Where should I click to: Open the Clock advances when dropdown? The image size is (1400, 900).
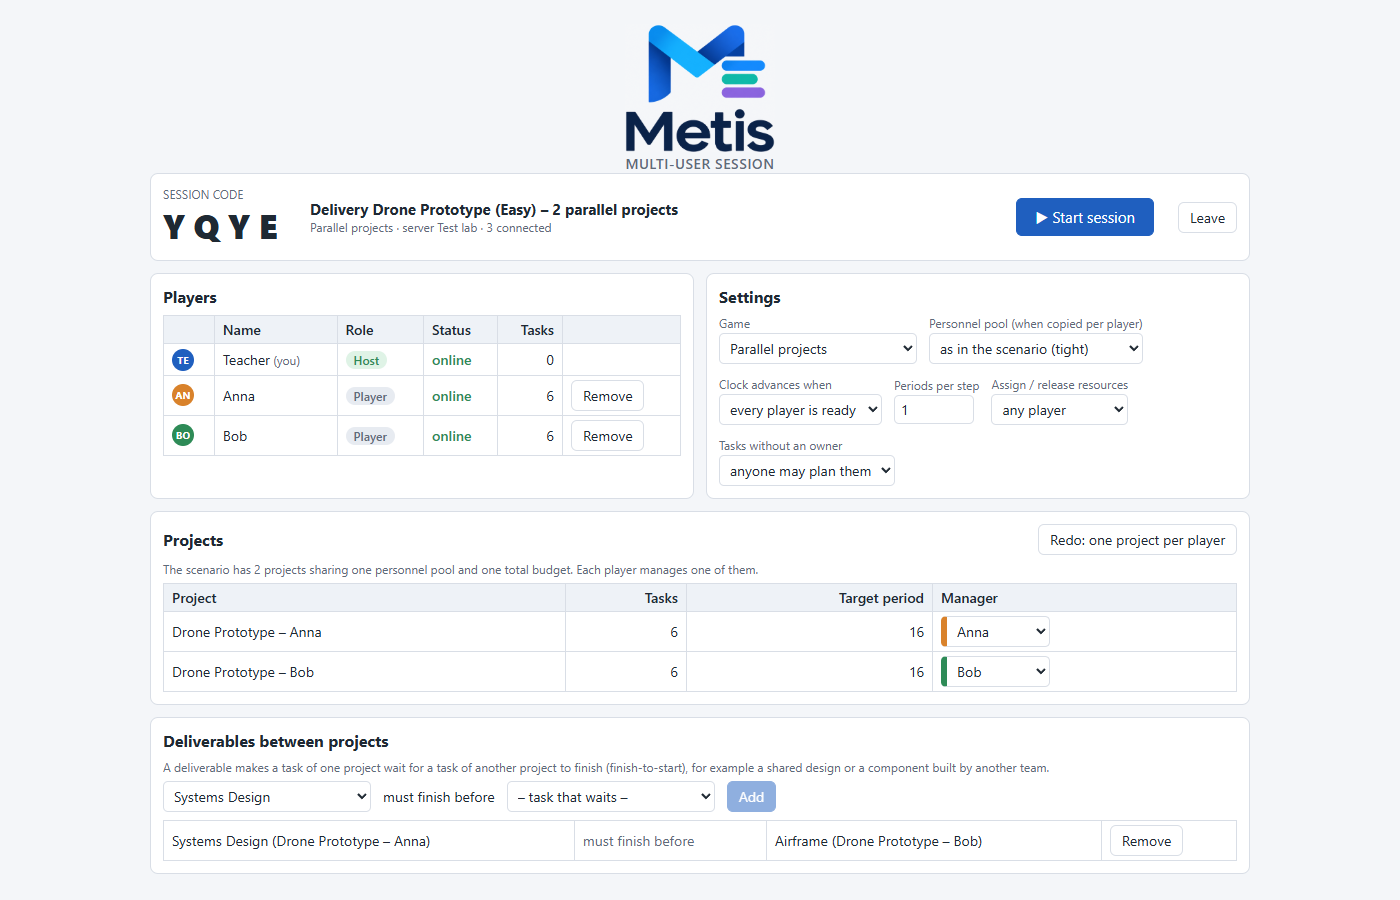(800, 410)
